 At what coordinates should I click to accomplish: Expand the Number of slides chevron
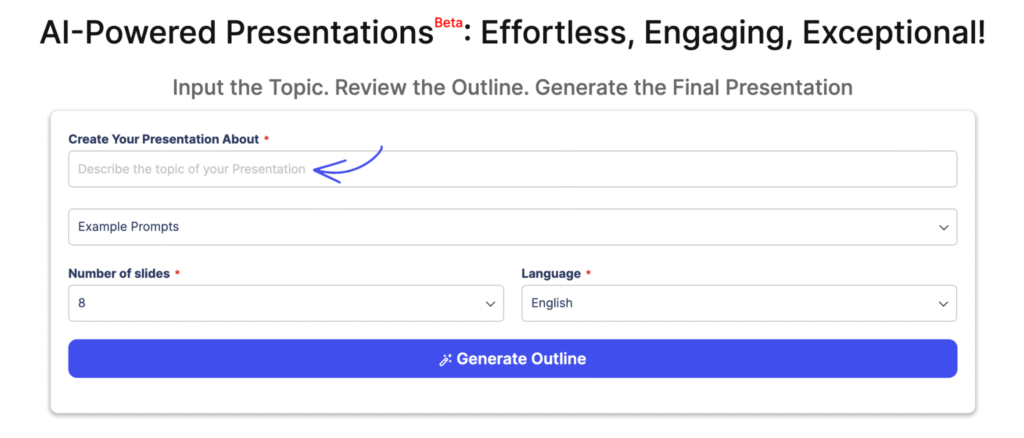[x=490, y=304]
